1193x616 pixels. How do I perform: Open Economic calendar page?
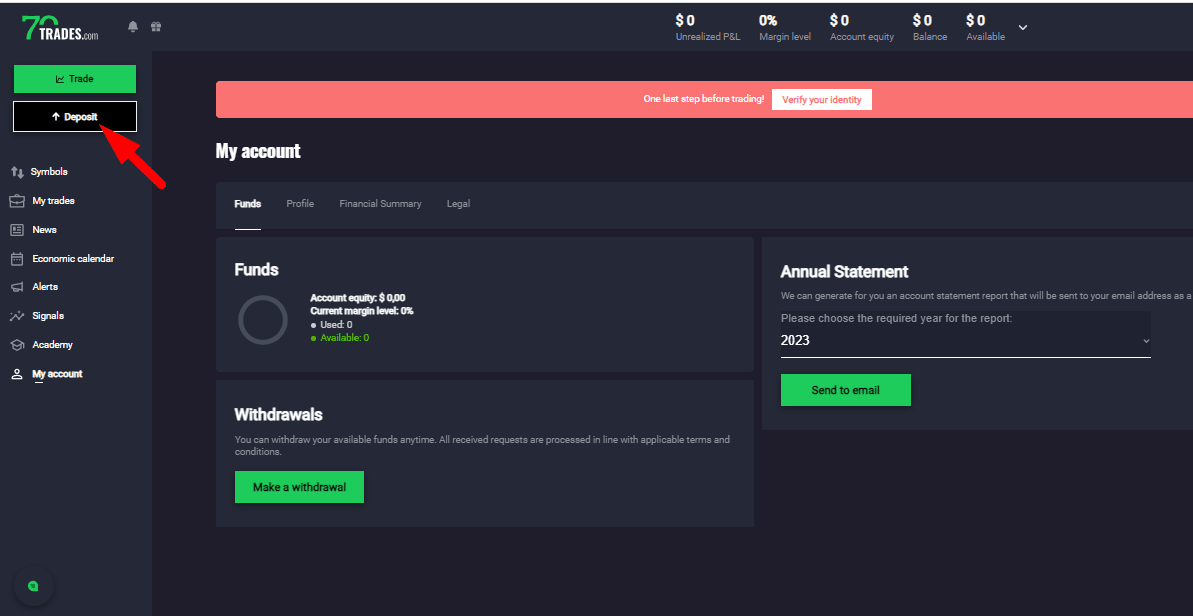pyautogui.click(x=73, y=259)
